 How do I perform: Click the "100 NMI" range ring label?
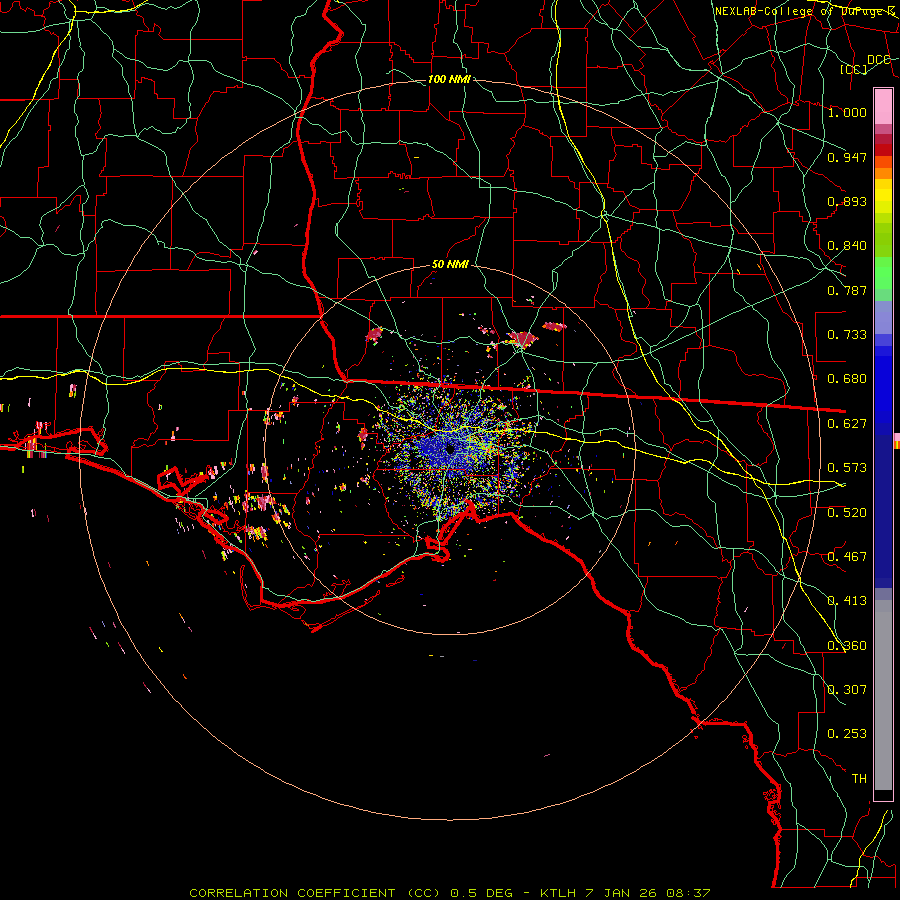pyautogui.click(x=449, y=79)
